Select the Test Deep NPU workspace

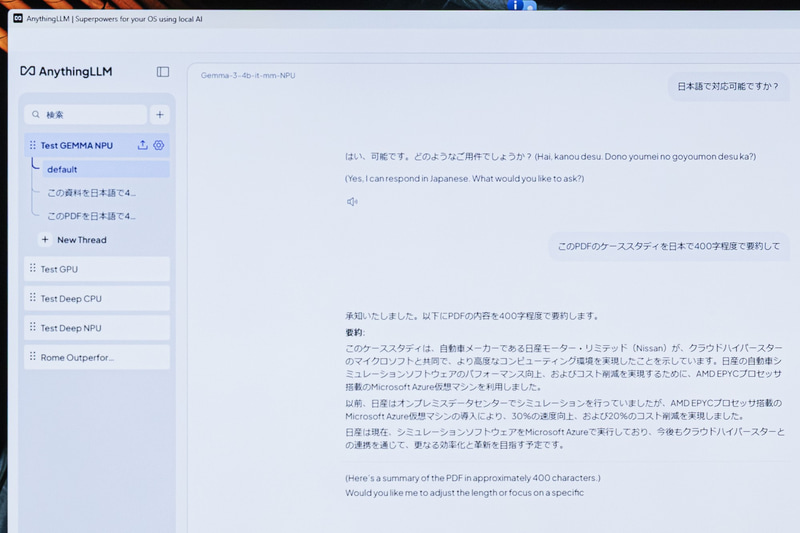(x=97, y=328)
